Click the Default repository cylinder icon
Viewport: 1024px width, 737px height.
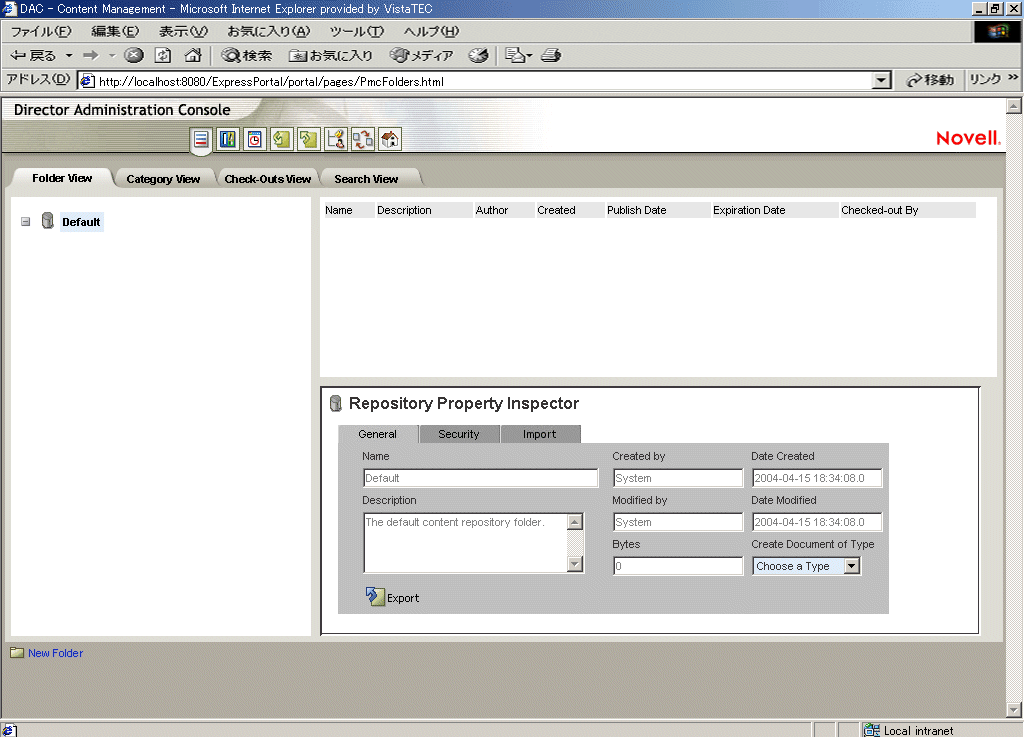coord(48,221)
